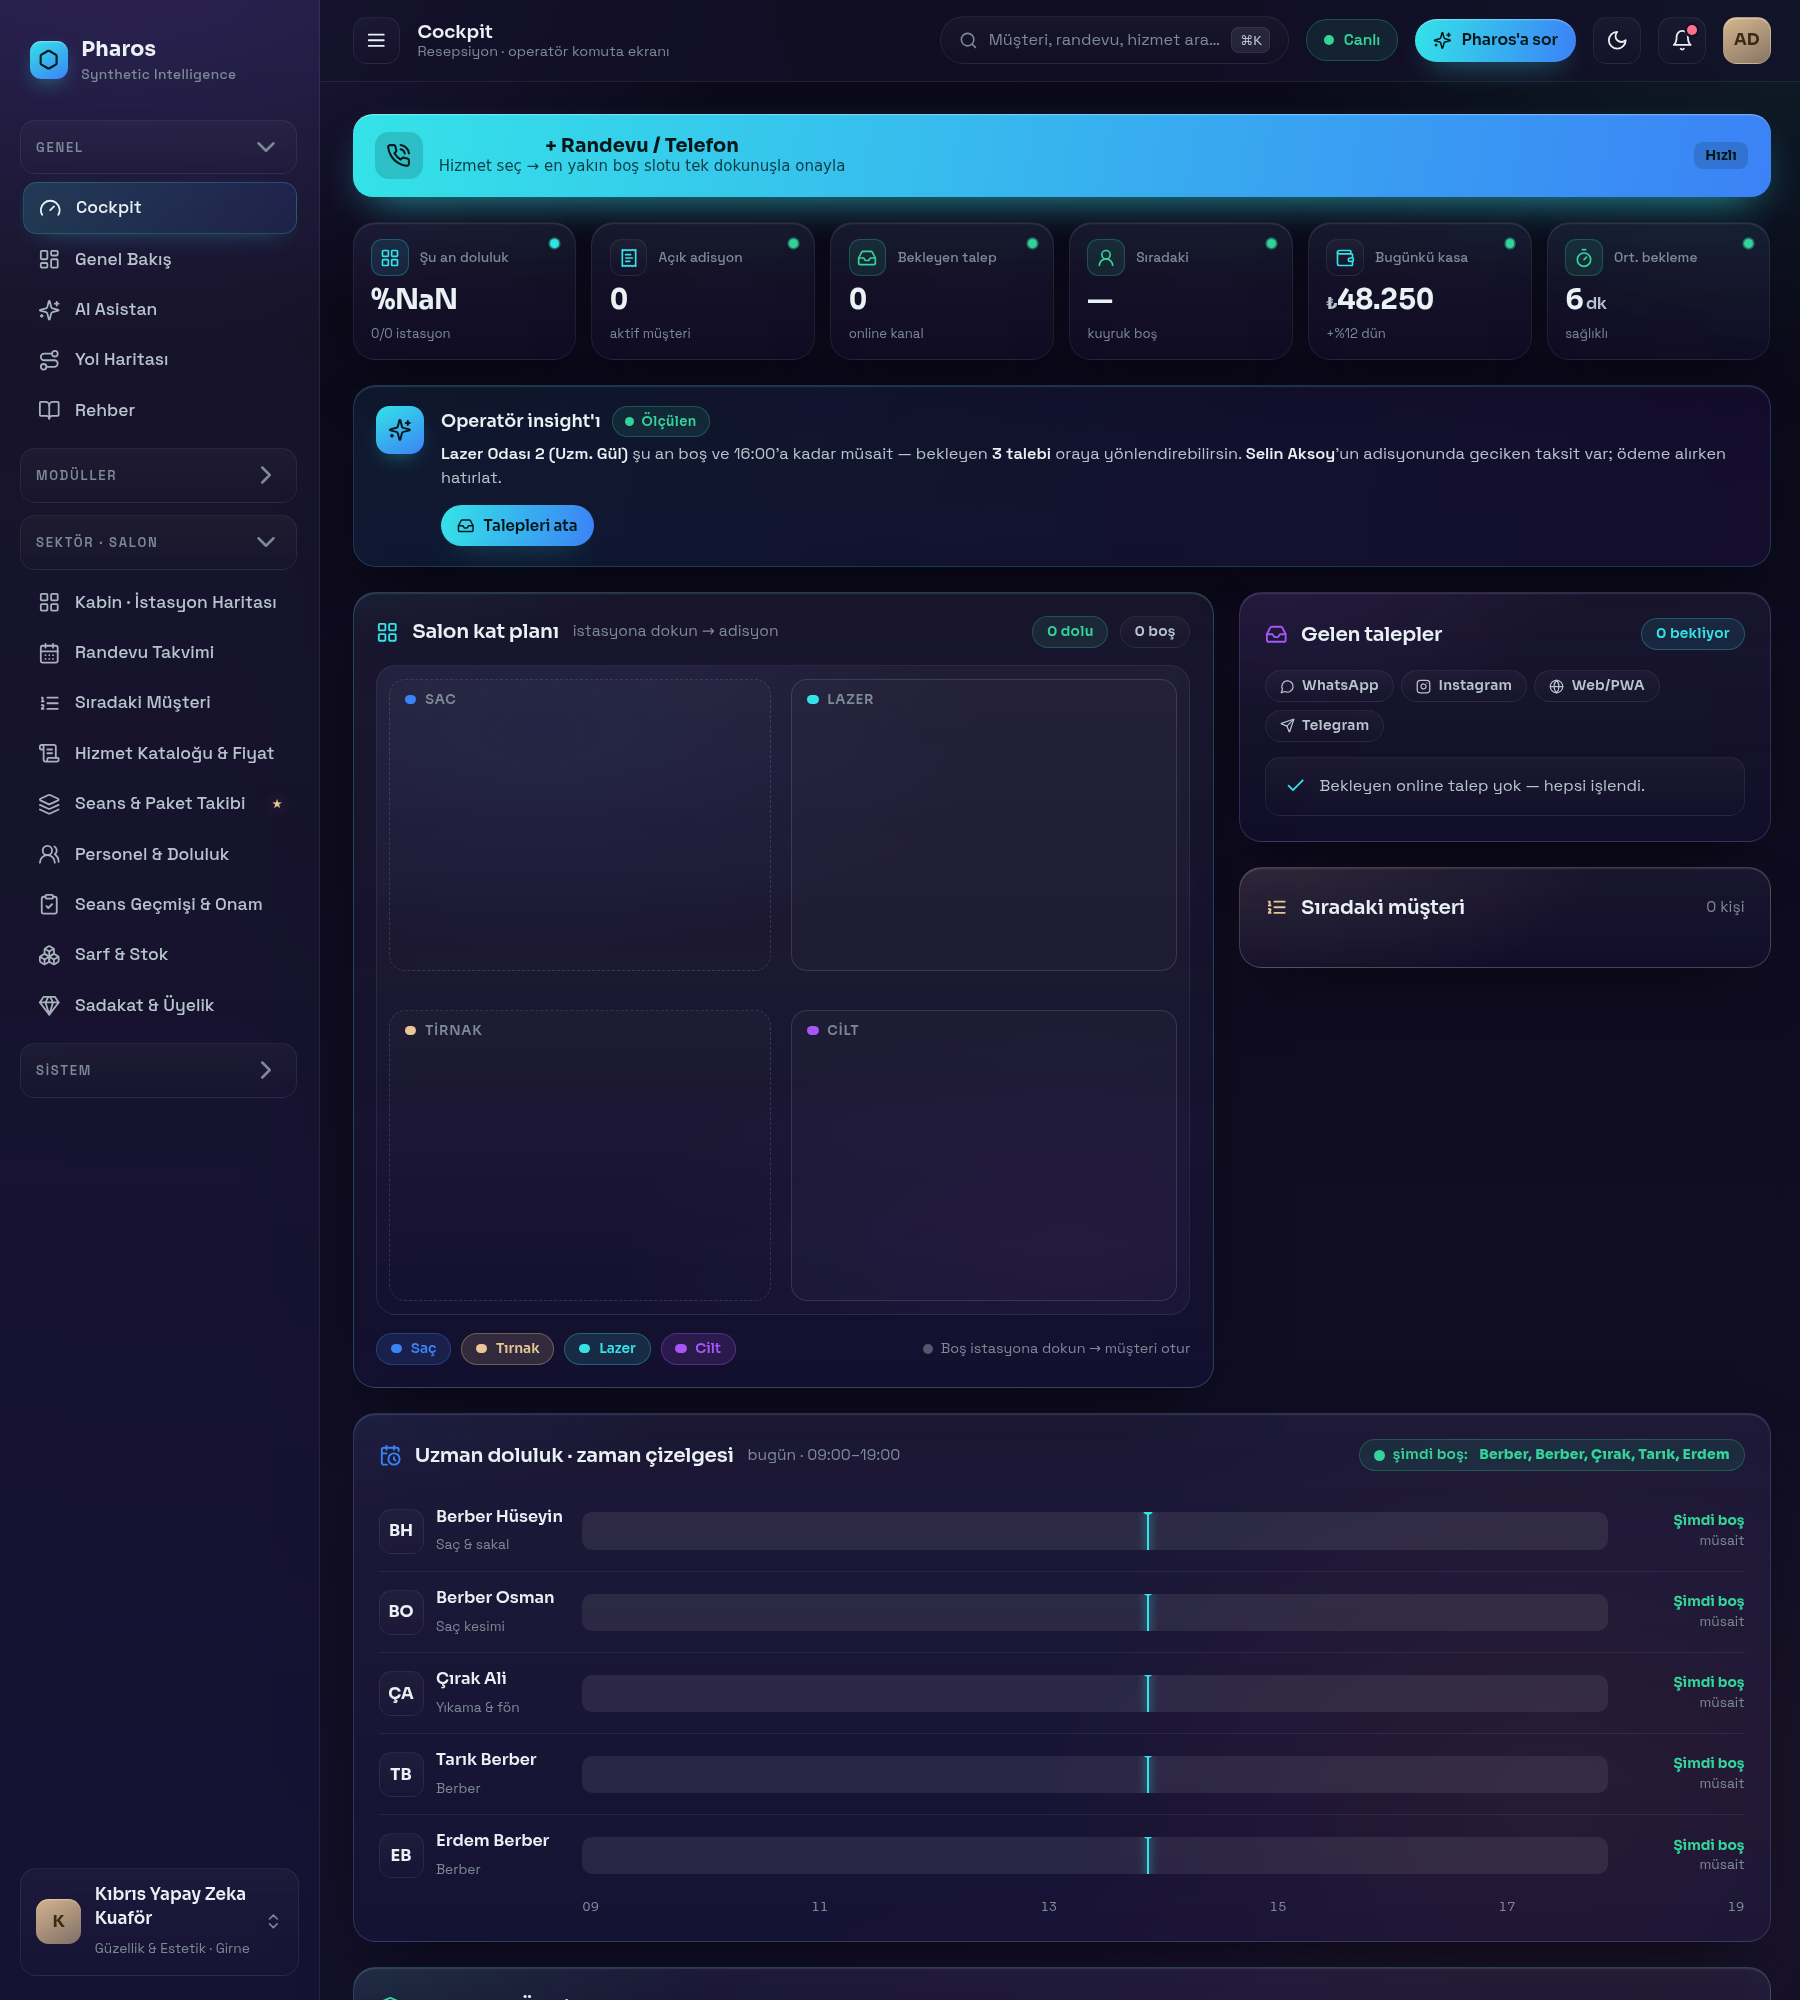This screenshot has width=1800, height=2000.
Task: Collapse the GENEL sidebar section
Action: [x=158, y=147]
